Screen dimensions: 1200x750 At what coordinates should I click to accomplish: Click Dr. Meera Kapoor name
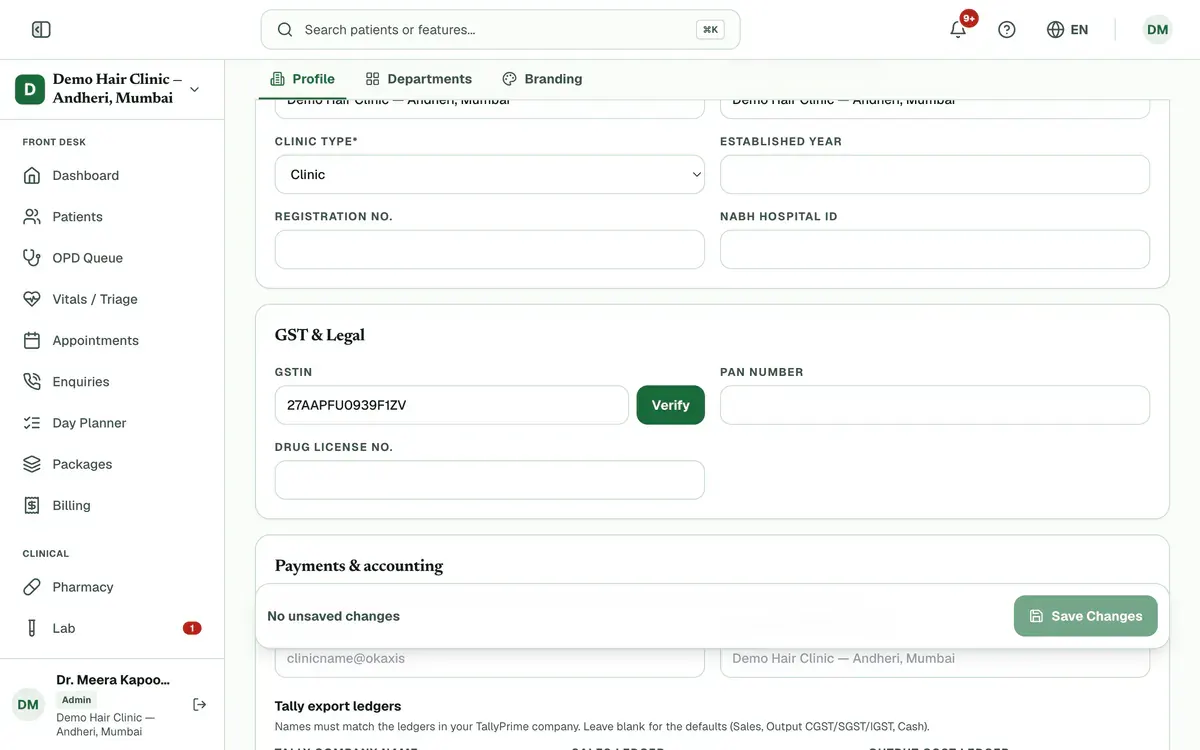pos(113,680)
